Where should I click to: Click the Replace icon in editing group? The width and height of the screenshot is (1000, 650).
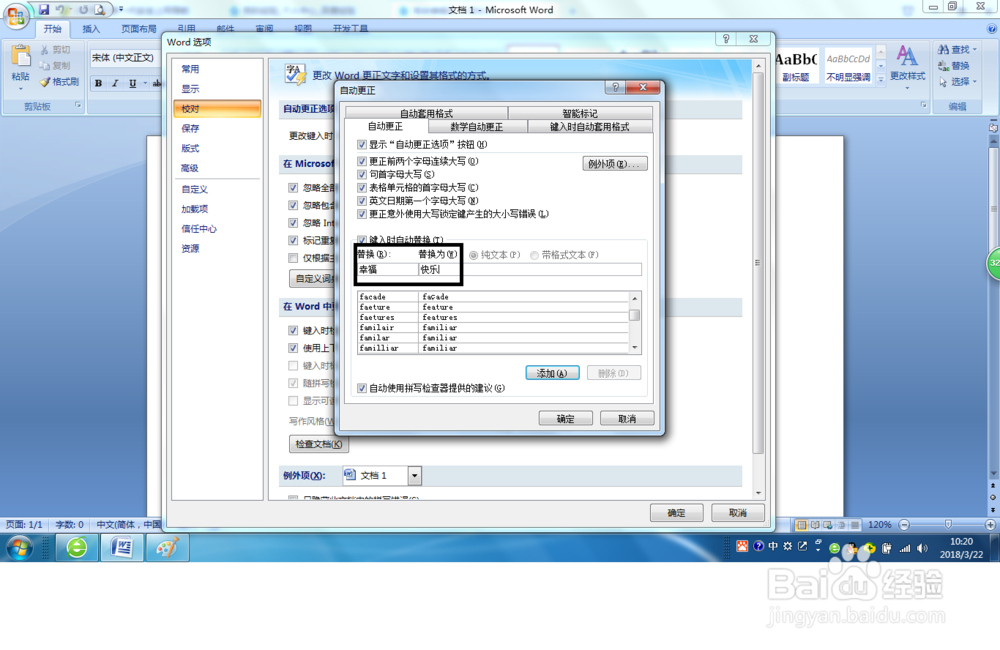[x=943, y=66]
